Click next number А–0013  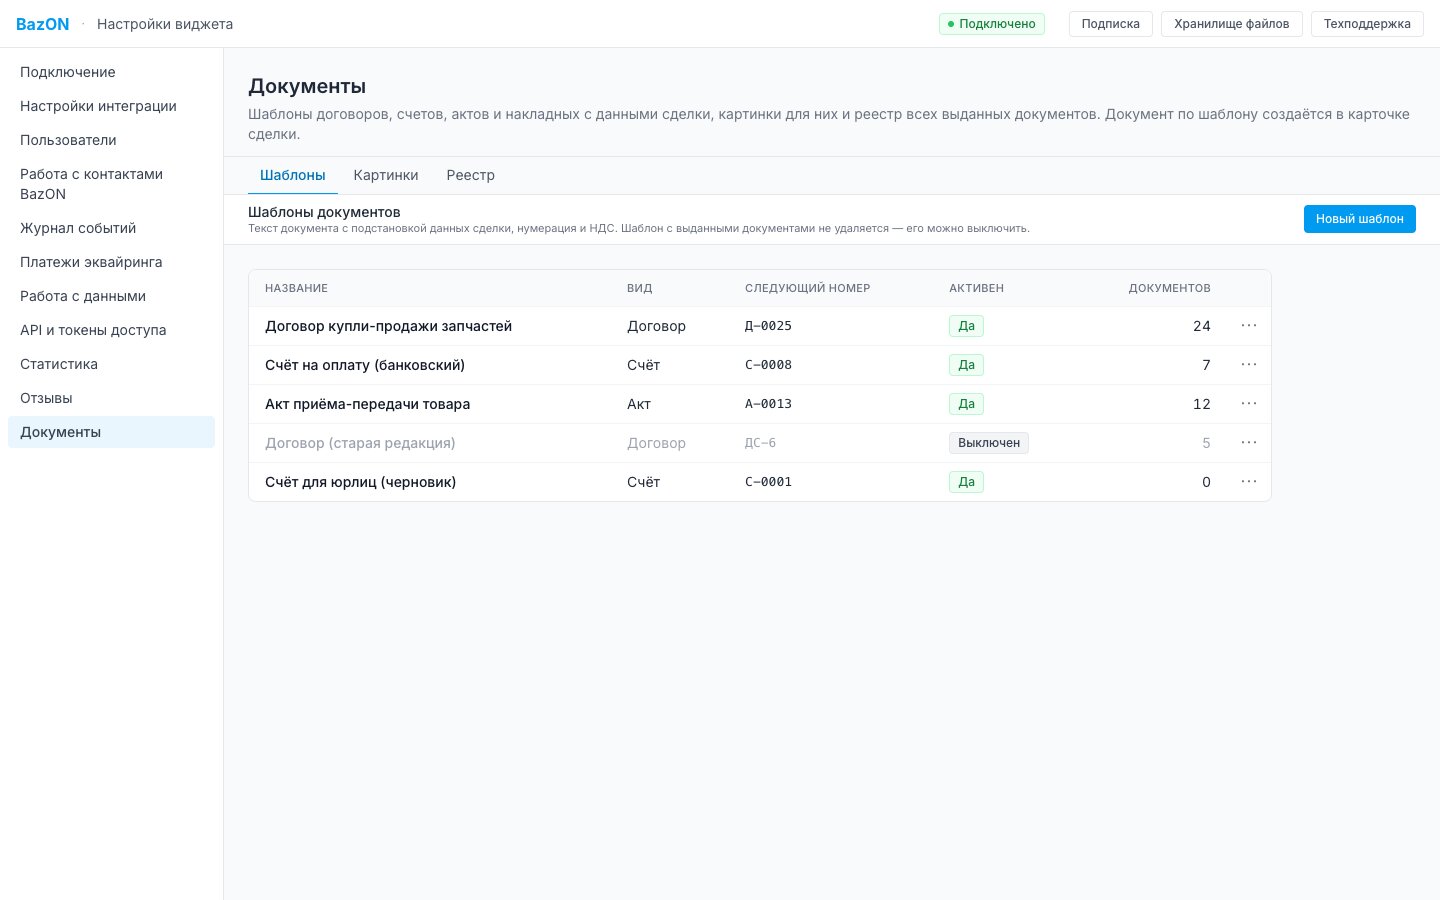(x=768, y=404)
